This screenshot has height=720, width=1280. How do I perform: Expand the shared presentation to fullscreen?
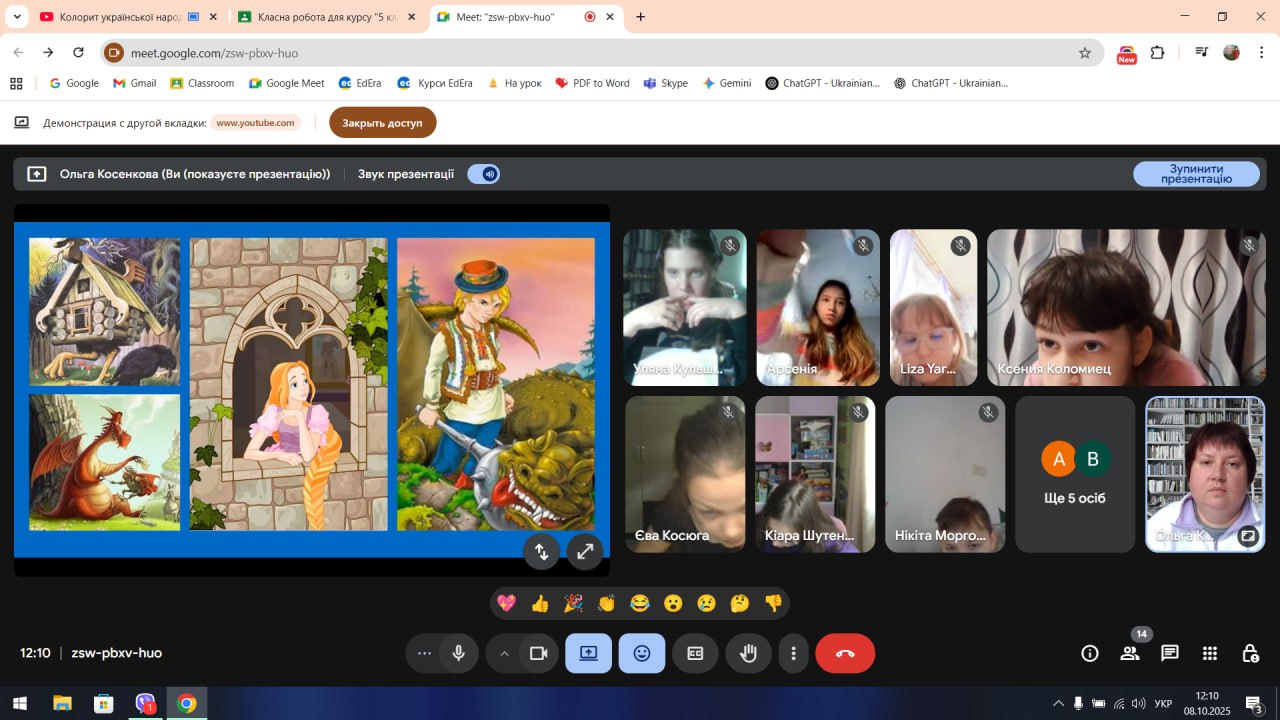(x=585, y=551)
